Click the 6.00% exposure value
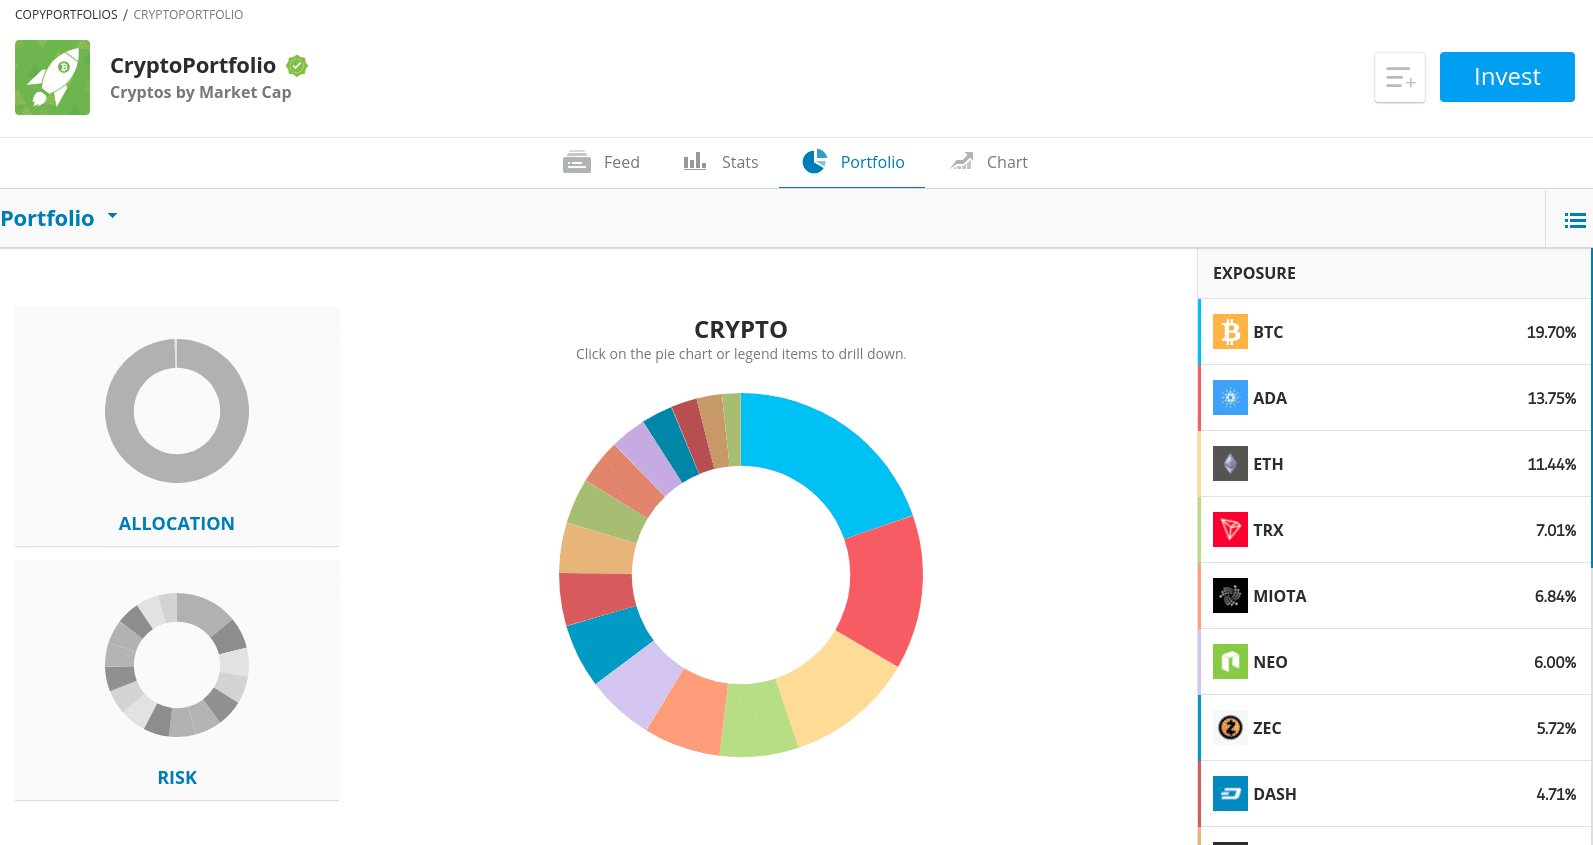This screenshot has width=1593, height=845. 1555,662
